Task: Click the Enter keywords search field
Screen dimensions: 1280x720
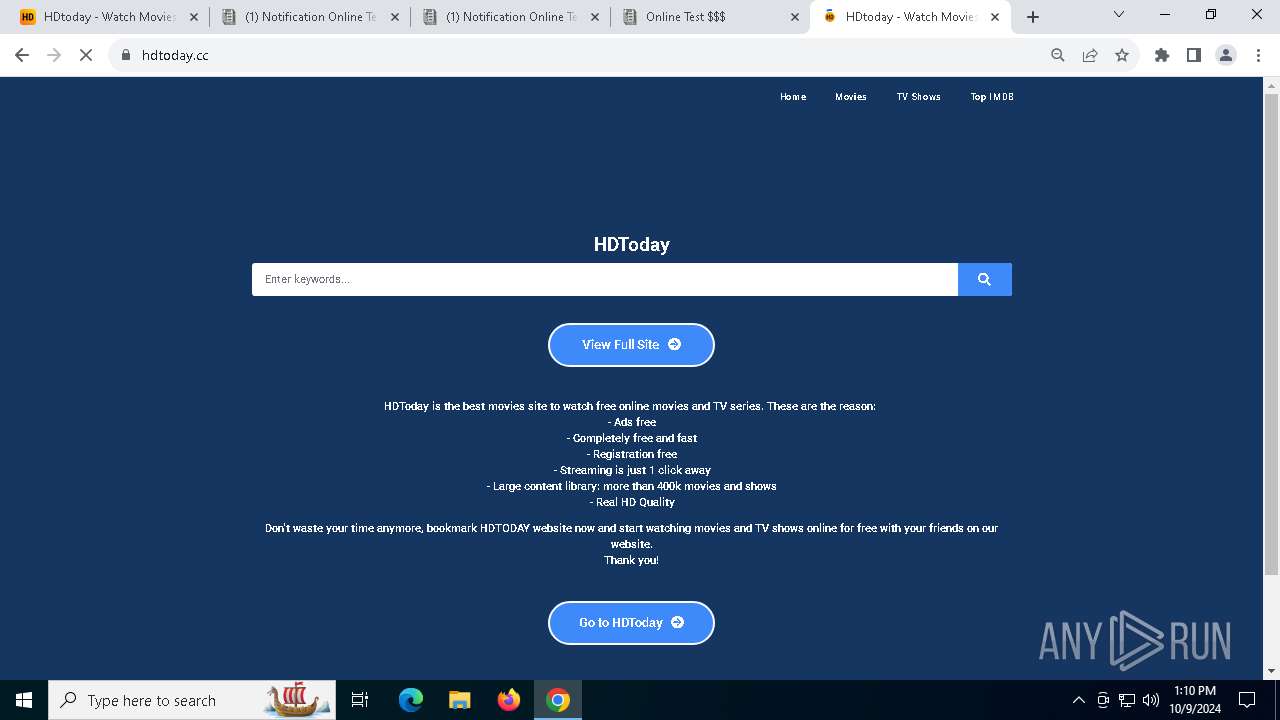Action: [x=605, y=279]
